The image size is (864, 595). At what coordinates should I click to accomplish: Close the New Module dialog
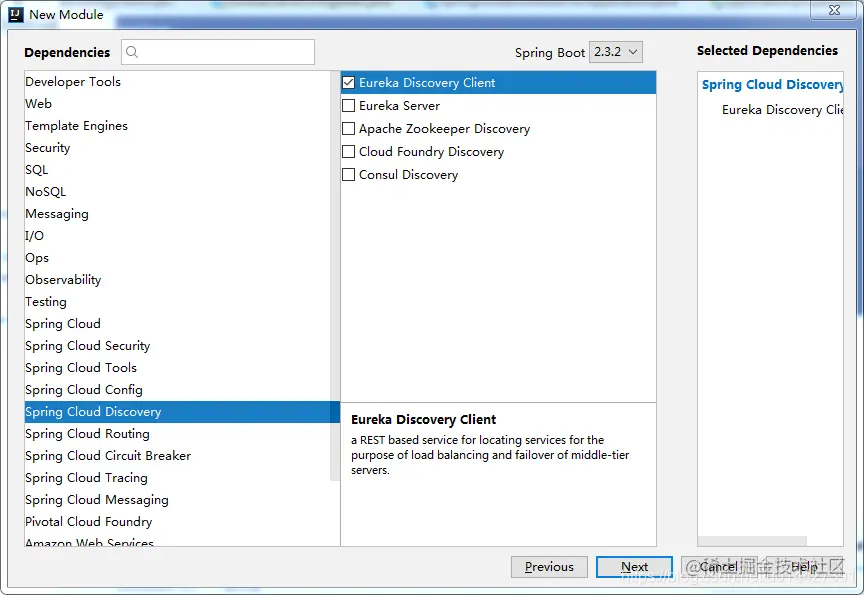click(834, 10)
